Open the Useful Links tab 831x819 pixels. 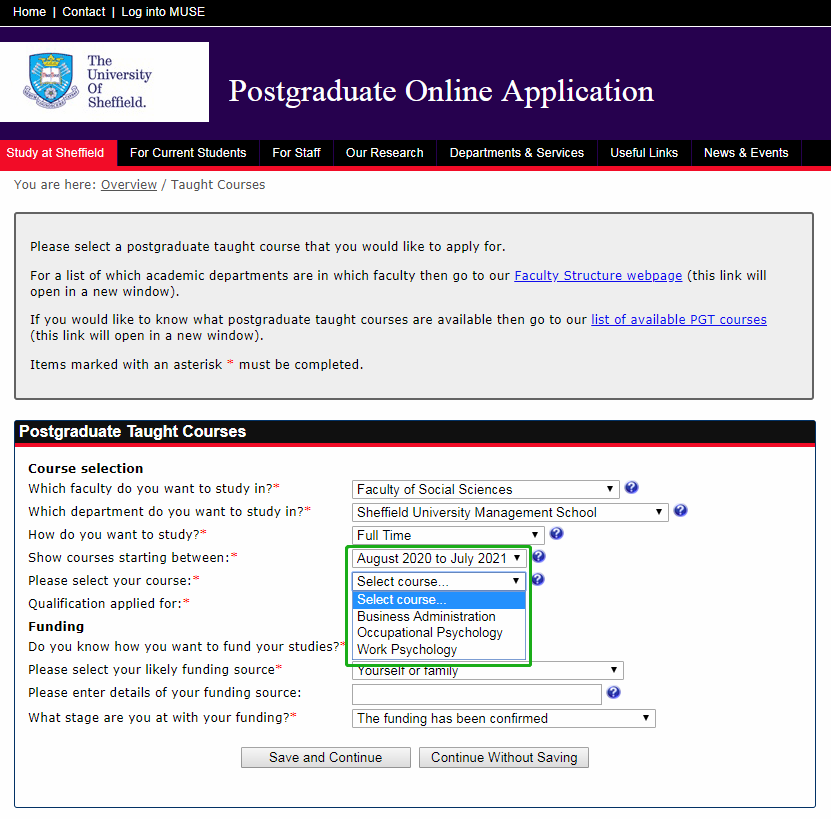point(644,153)
